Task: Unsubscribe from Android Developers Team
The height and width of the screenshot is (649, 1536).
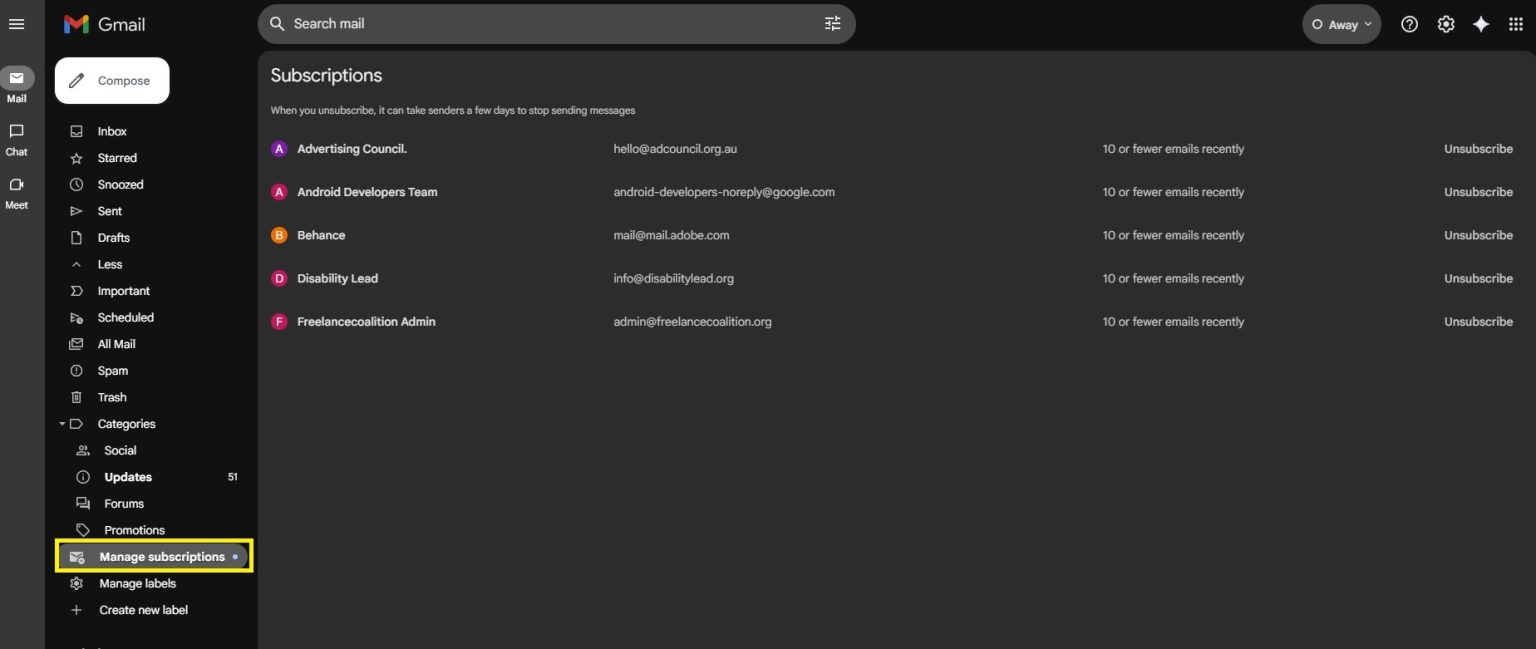Action: point(1478,192)
